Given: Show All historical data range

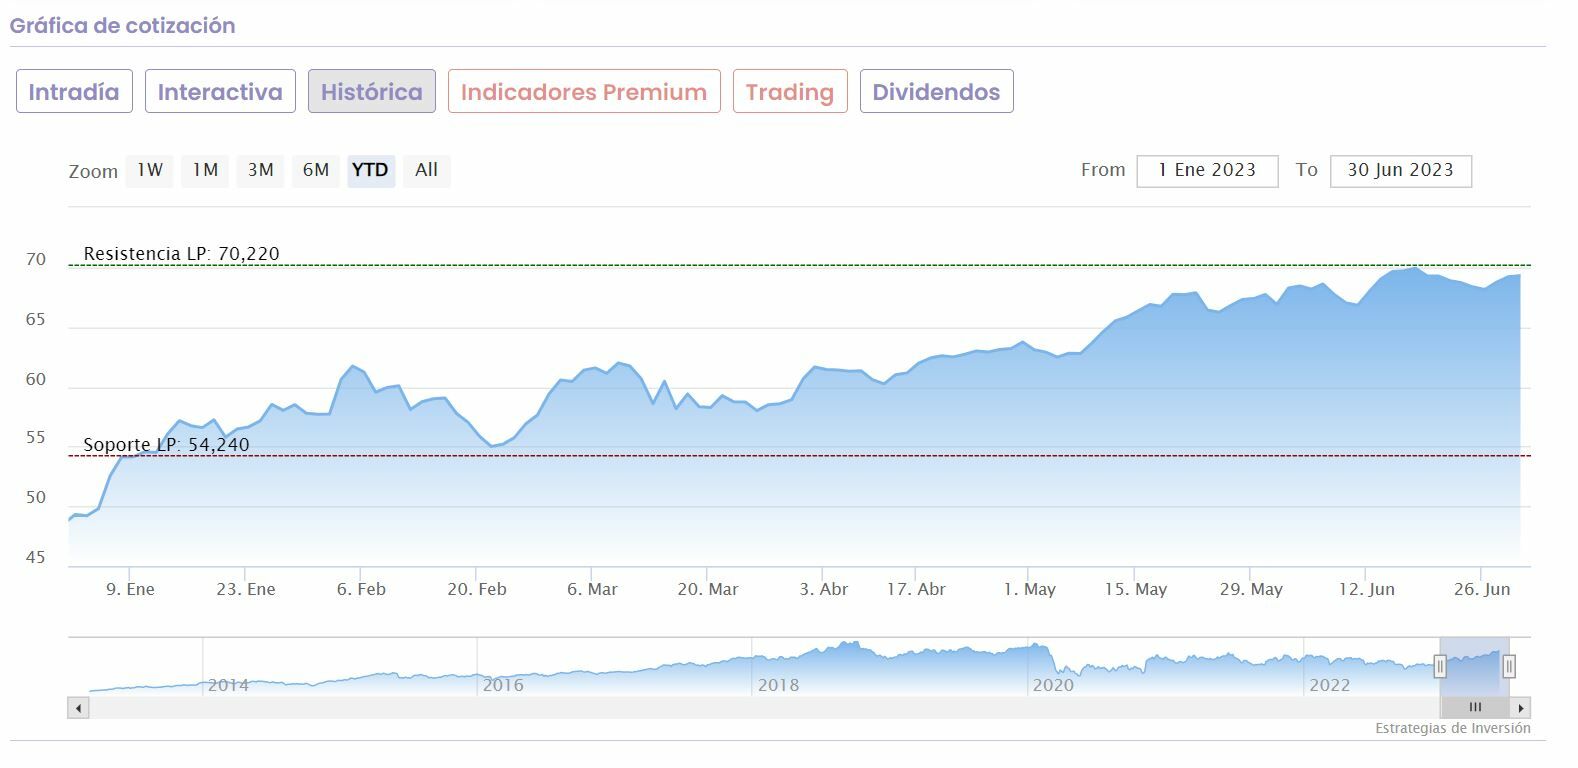Looking at the screenshot, I should pos(427,170).
